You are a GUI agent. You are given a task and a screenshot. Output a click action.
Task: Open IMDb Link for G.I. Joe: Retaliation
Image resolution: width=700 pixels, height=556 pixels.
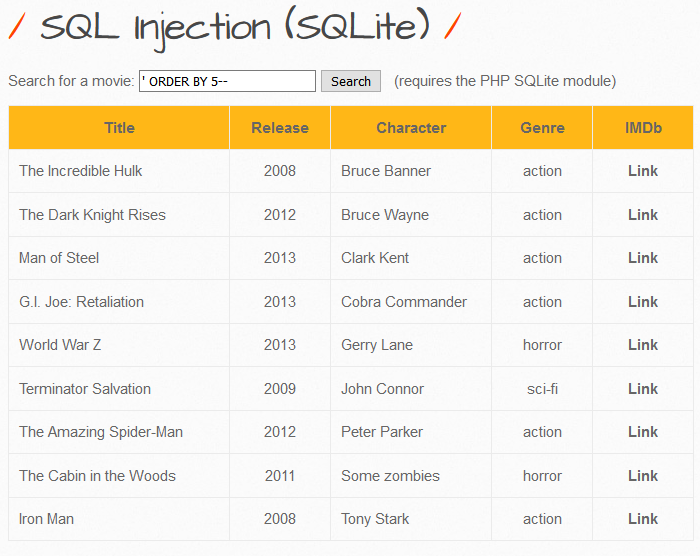(643, 302)
